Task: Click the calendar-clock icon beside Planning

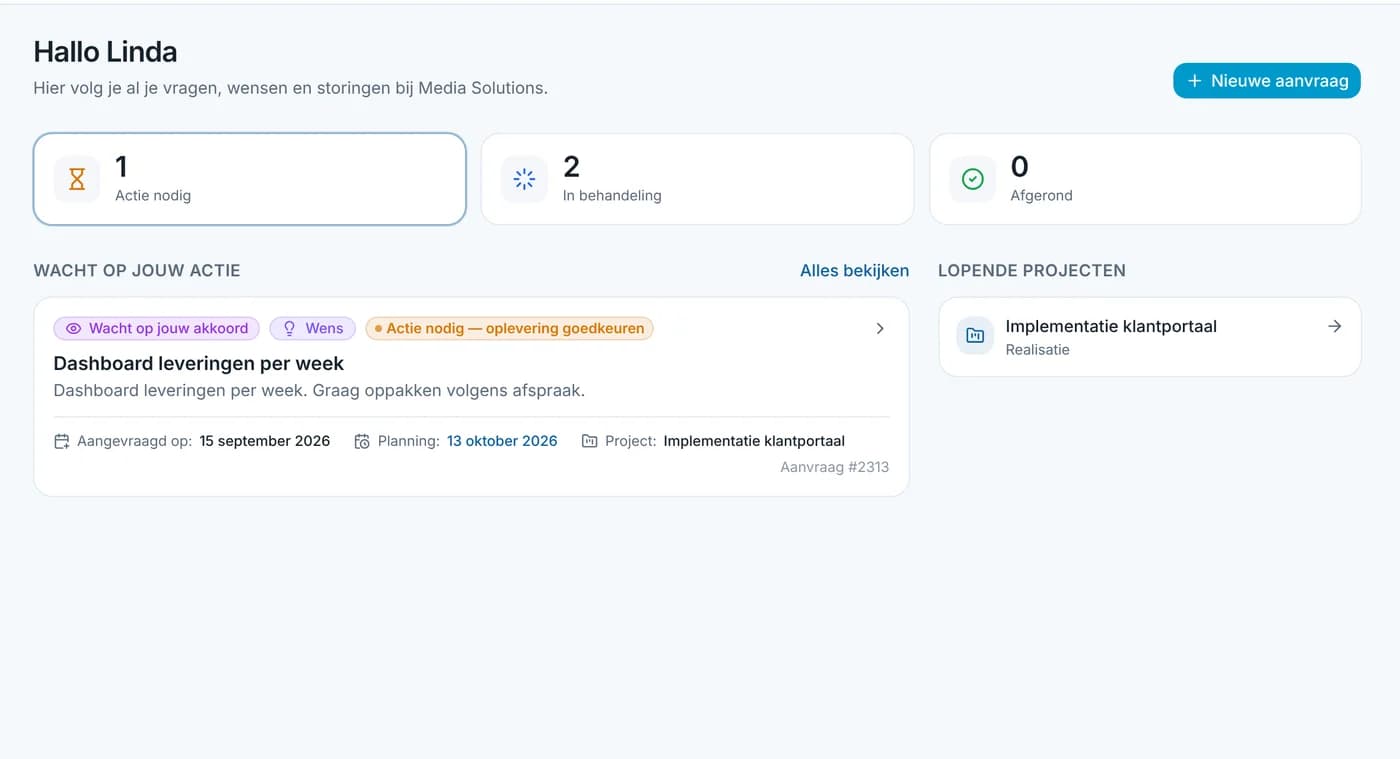Action: (x=362, y=441)
